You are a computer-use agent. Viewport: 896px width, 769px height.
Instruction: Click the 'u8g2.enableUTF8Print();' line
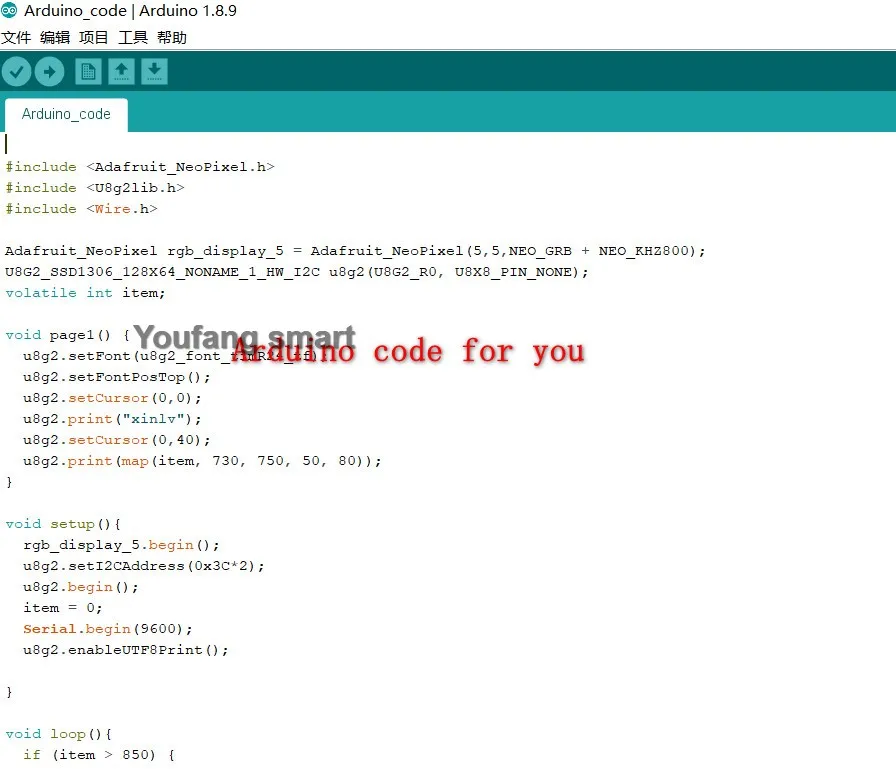click(126, 650)
